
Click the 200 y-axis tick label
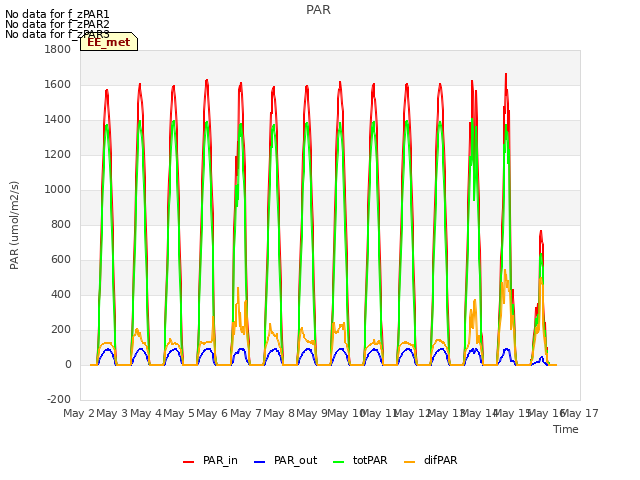pyautogui.click(x=61, y=329)
